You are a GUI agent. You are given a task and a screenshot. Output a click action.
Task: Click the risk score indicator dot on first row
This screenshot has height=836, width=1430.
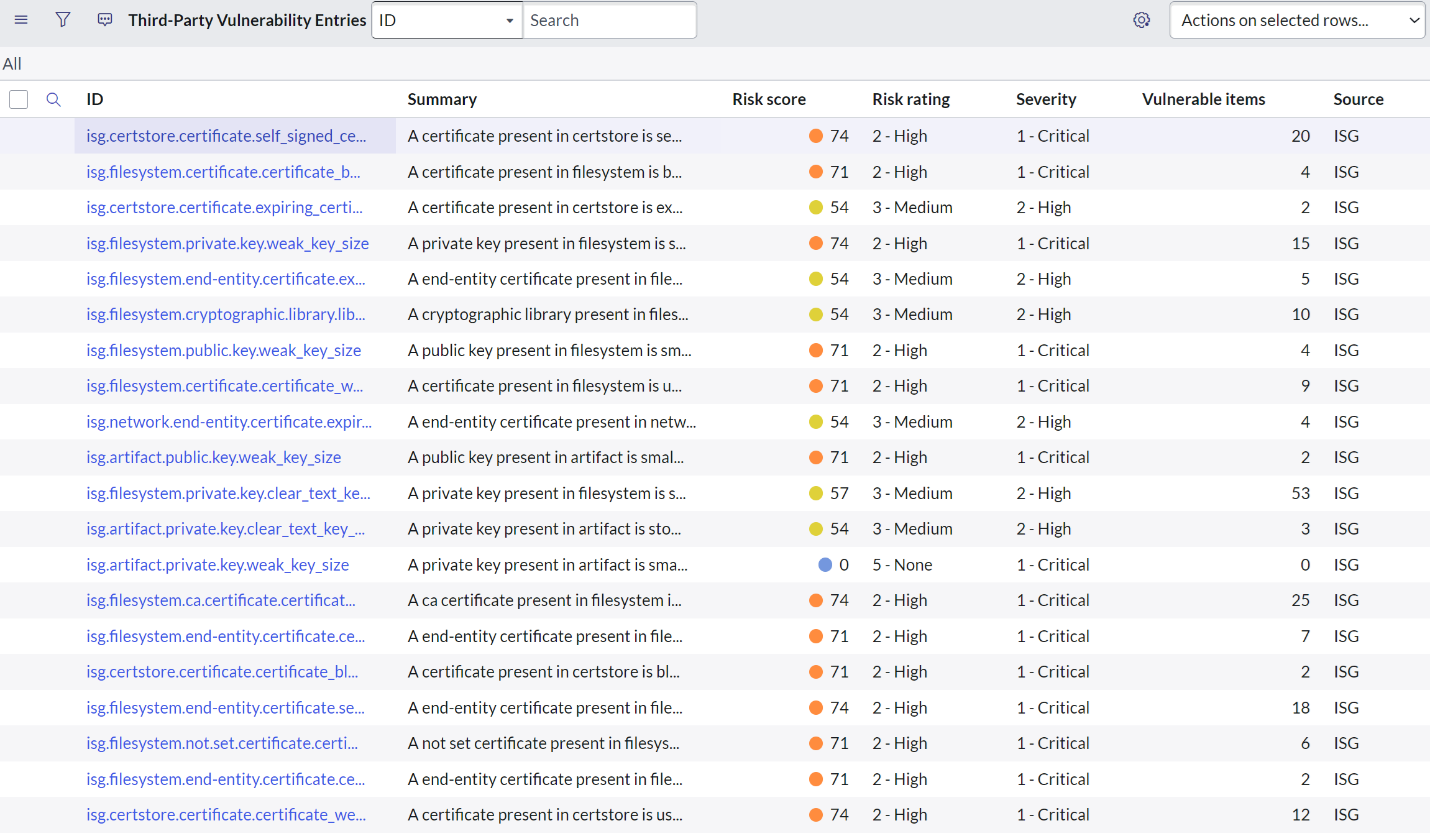(819, 136)
